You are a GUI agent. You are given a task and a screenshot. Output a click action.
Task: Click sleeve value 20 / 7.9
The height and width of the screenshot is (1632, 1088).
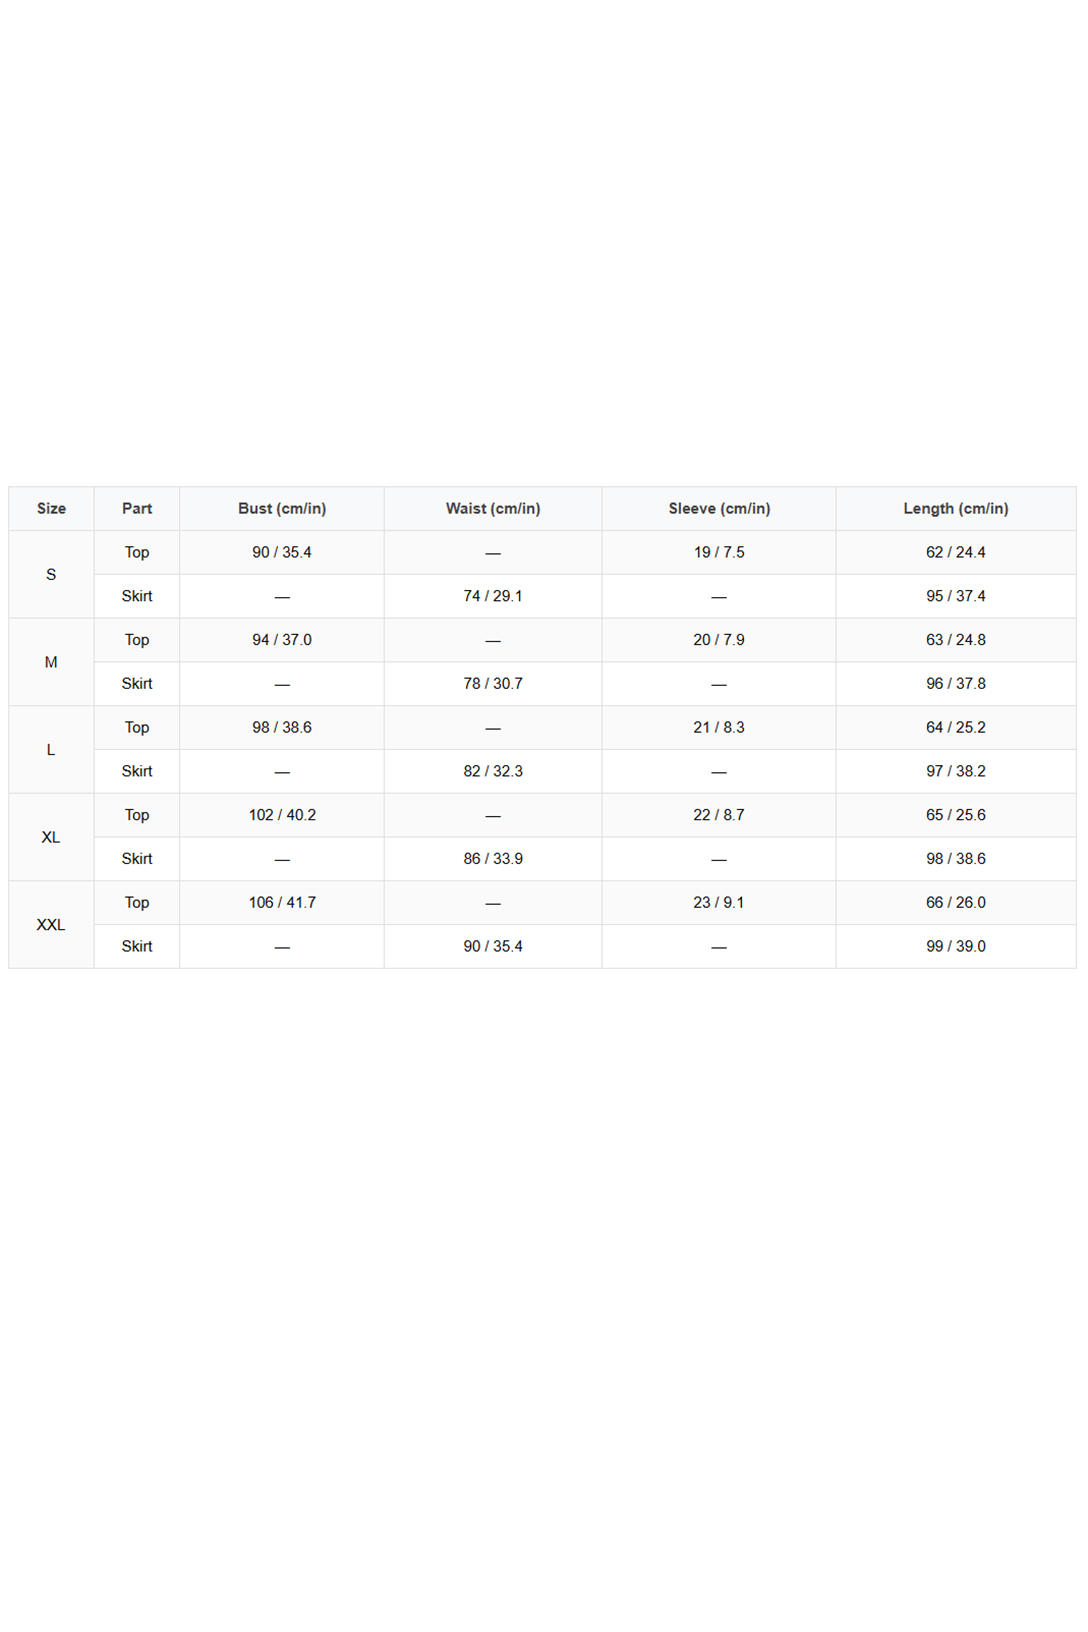tap(719, 640)
